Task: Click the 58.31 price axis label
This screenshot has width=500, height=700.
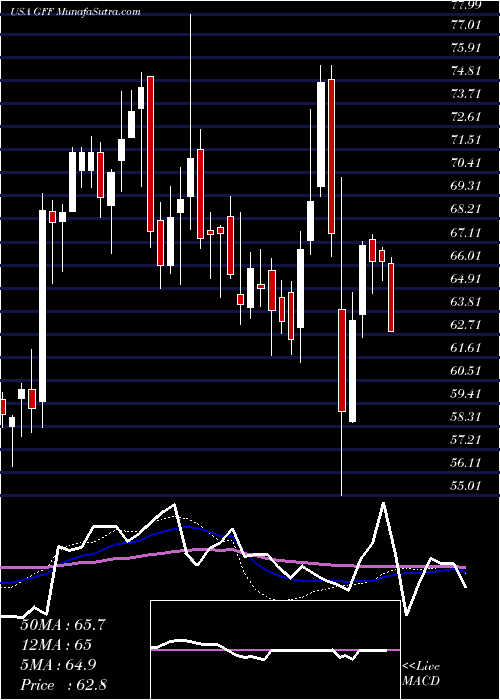Action: click(466, 417)
